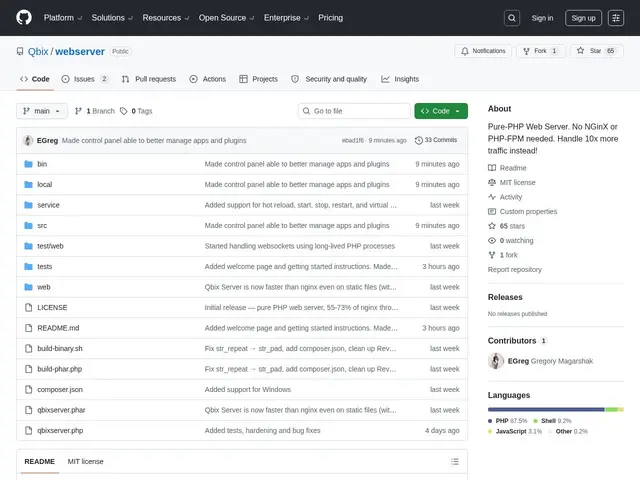Open the bin folder
This screenshot has width=640, height=480.
pos(42,164)
